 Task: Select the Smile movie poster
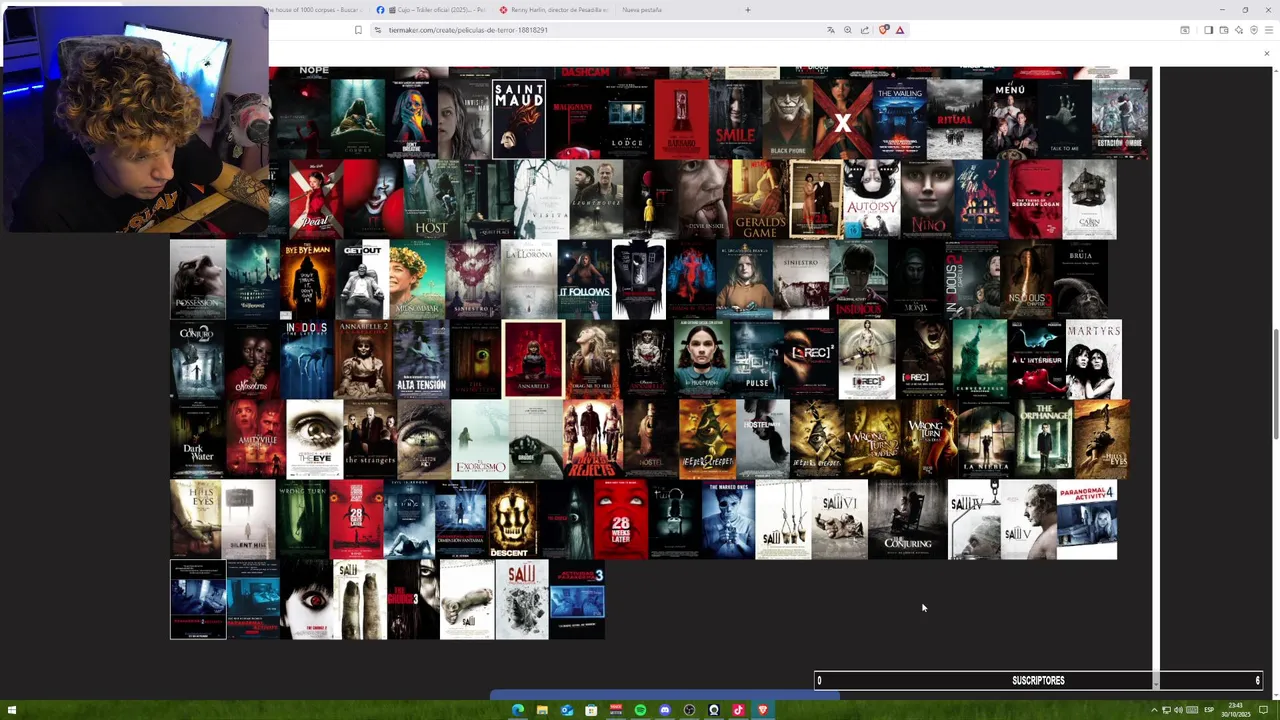tap(735, 119)
